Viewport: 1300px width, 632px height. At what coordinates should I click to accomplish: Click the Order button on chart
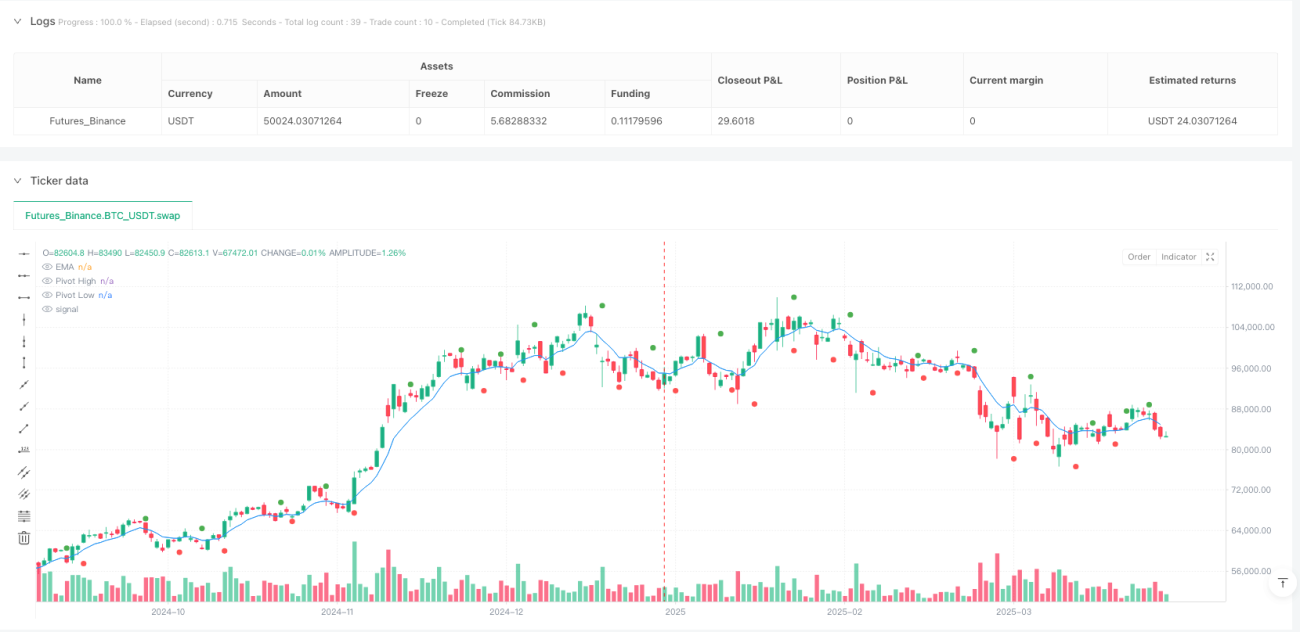coord(1139,257)
